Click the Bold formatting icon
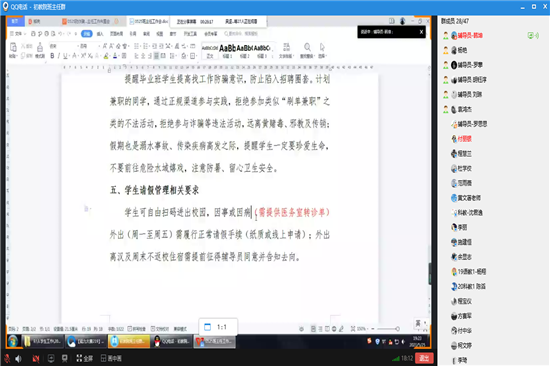The image size is (550, 366). pos(52,56)
